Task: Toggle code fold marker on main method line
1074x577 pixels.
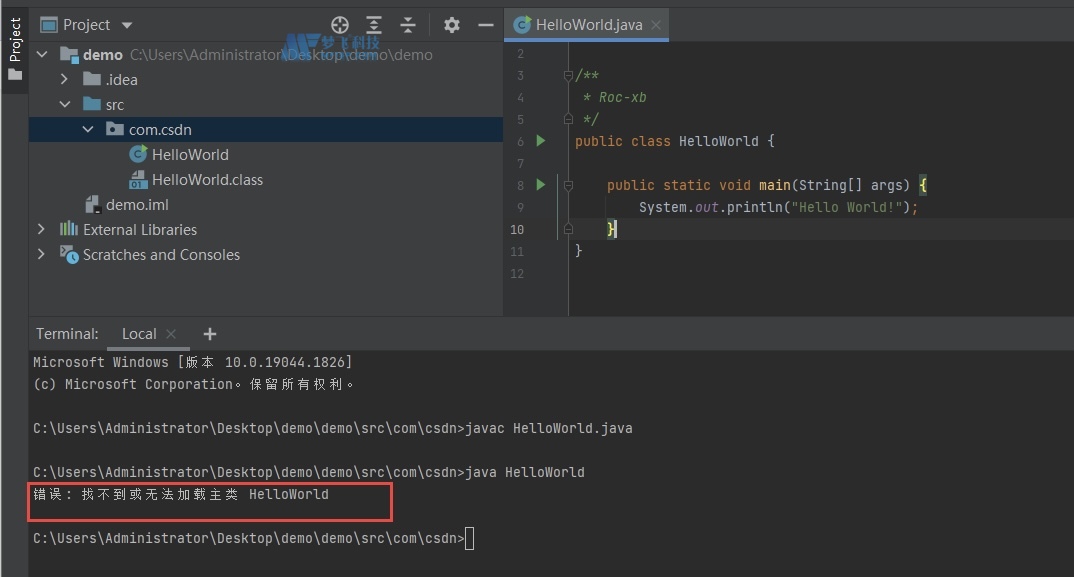Action: (x=568, y=185)
